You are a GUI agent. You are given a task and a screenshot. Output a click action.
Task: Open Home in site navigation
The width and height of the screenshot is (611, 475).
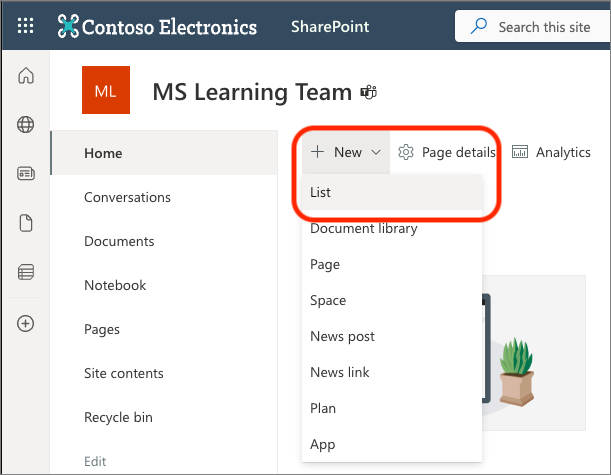click(164, 153)
